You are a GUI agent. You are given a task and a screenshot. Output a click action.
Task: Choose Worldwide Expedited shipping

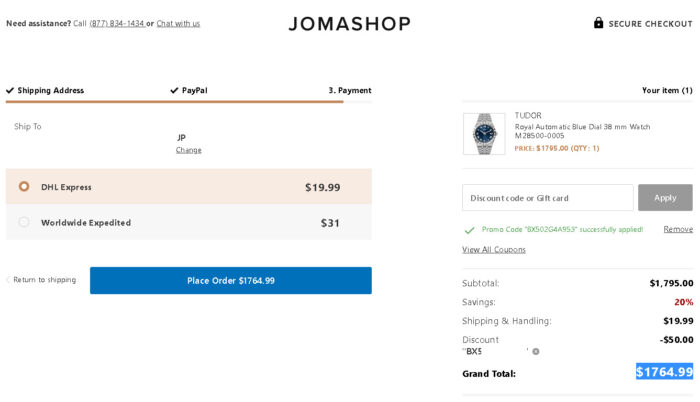(x=24, y=222)
